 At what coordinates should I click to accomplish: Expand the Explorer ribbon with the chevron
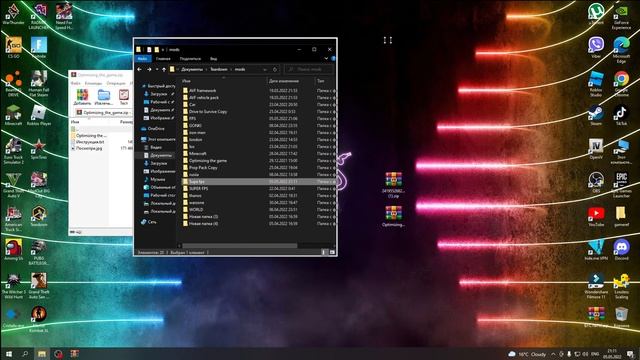[x=326, y=58]
